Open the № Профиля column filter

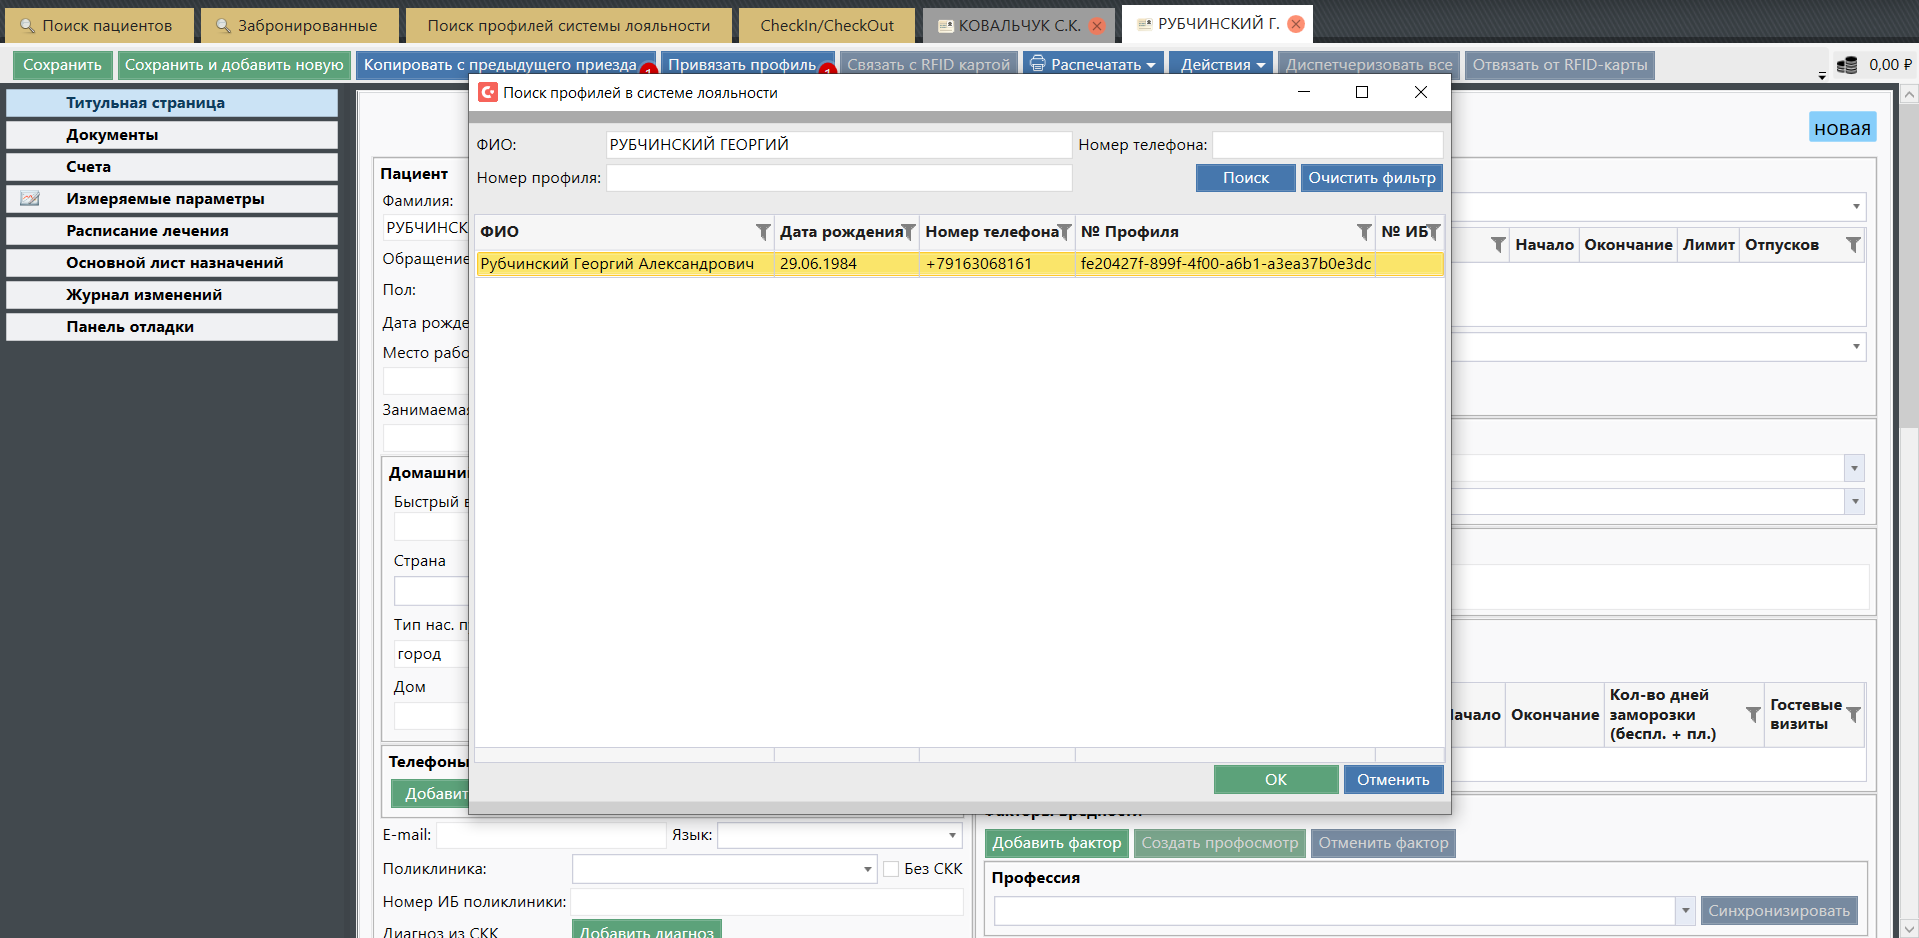pyautogui.click(x=1363, y=232)
